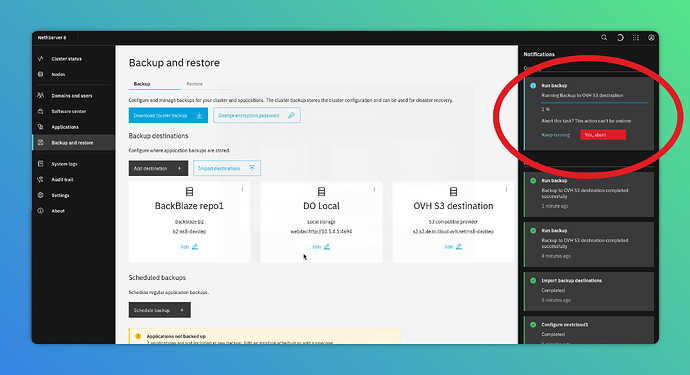The image size is (690, 375).
Task: Open the kebab menu on DO Local card
Action: 374,189
